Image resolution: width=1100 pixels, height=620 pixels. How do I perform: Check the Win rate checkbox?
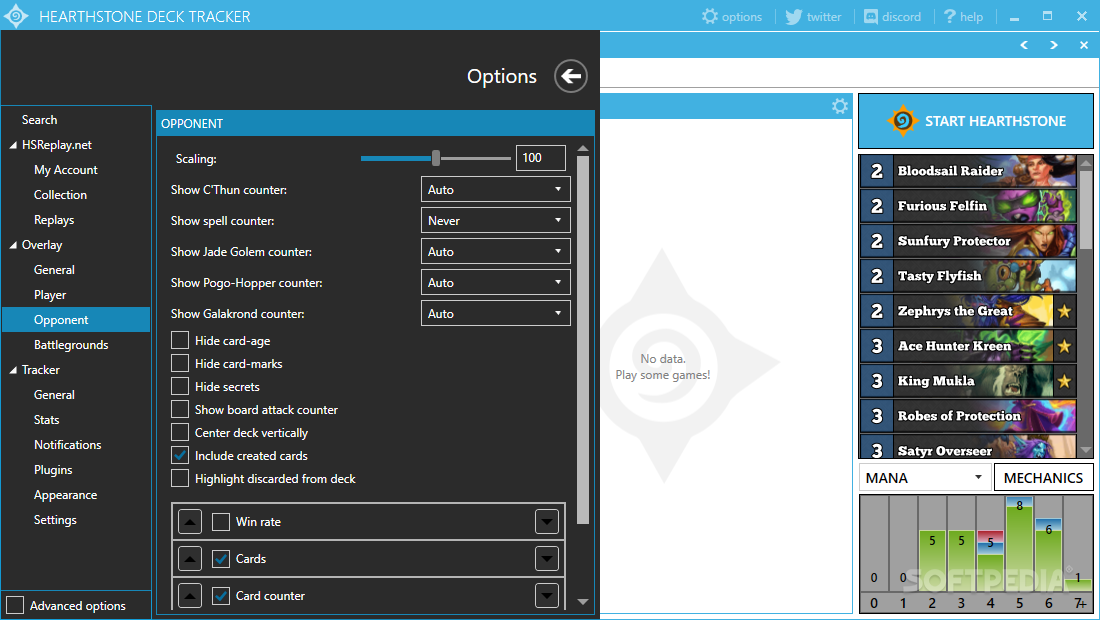221,522
